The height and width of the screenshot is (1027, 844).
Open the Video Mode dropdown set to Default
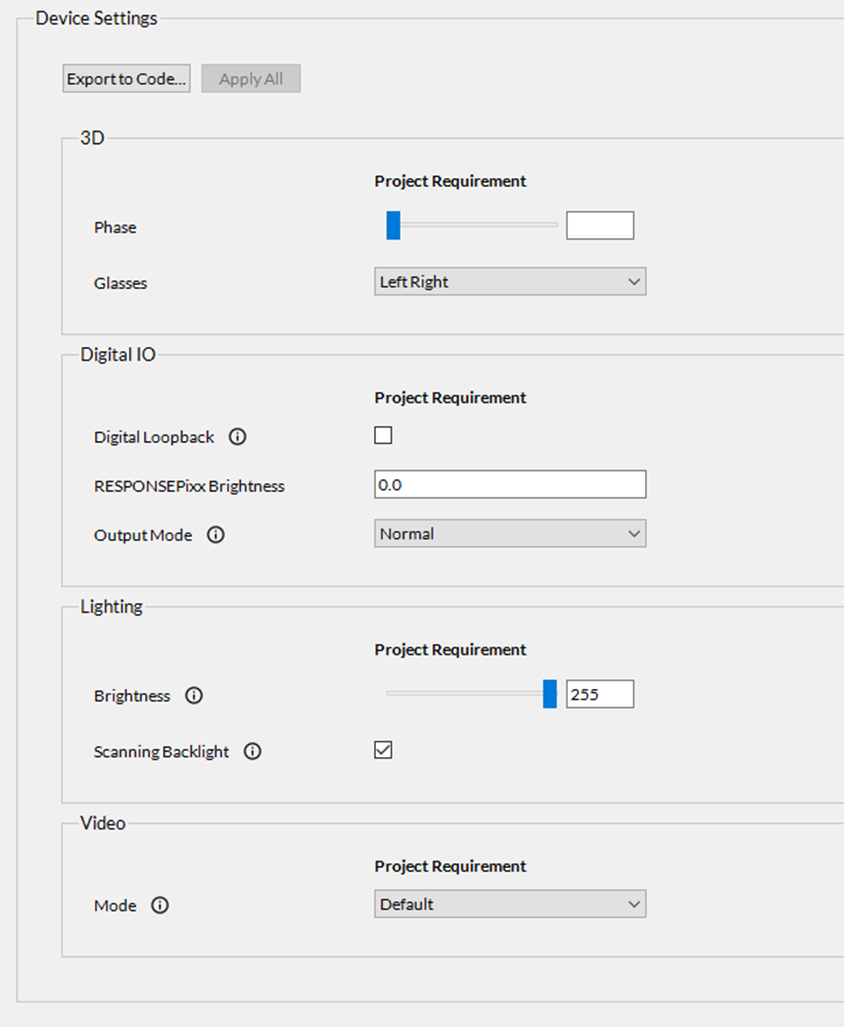coord(510,904)
